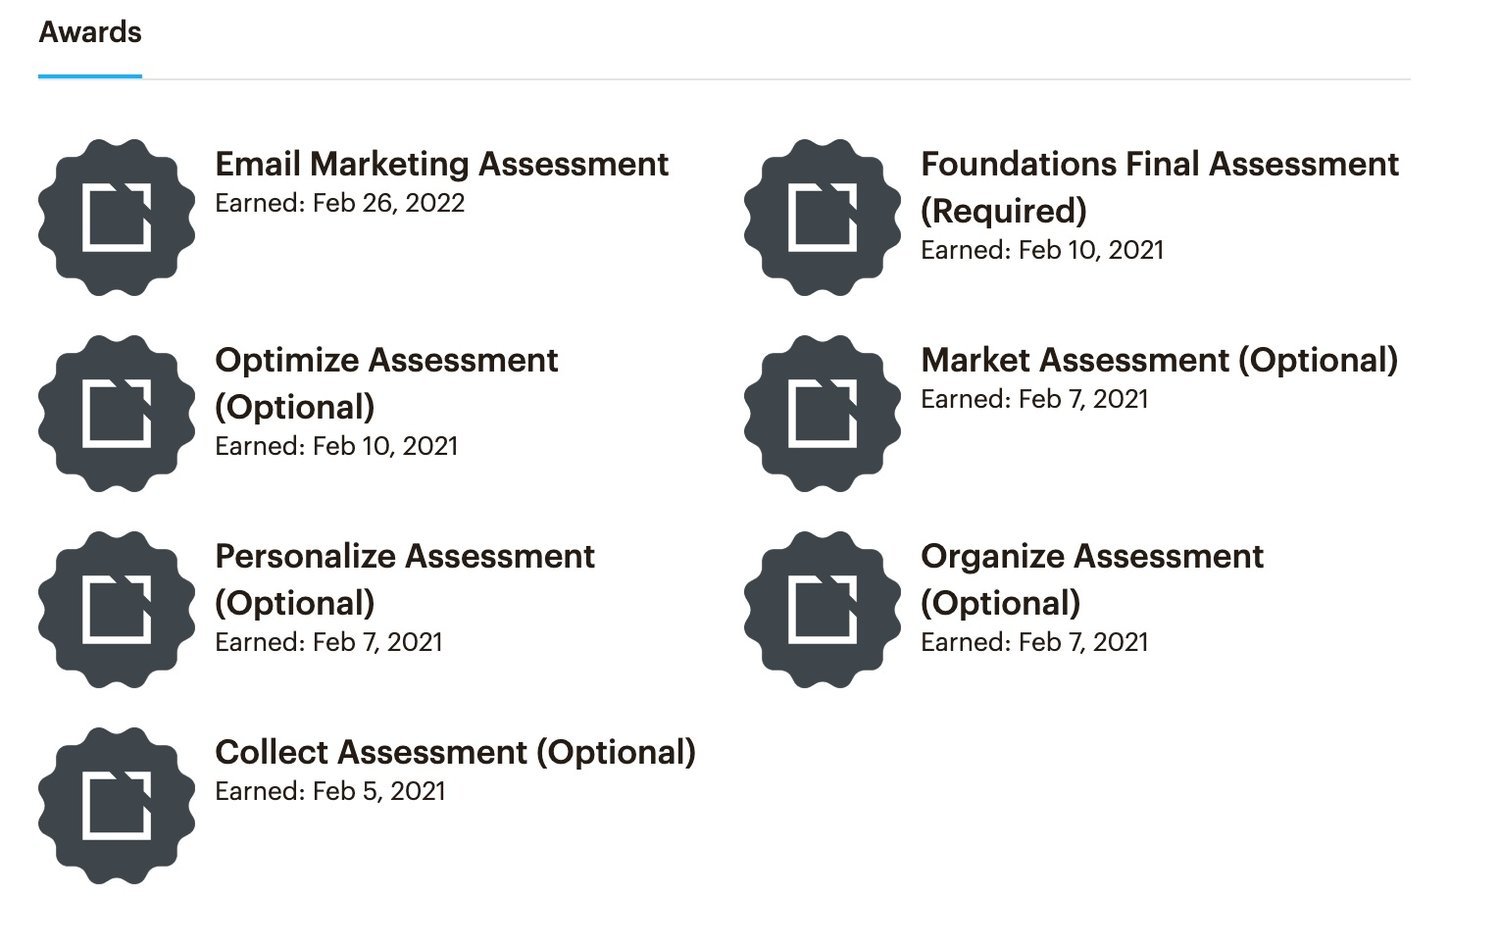
Task: Select the Optimize Assessment badge icon
Action: (117, 413)
